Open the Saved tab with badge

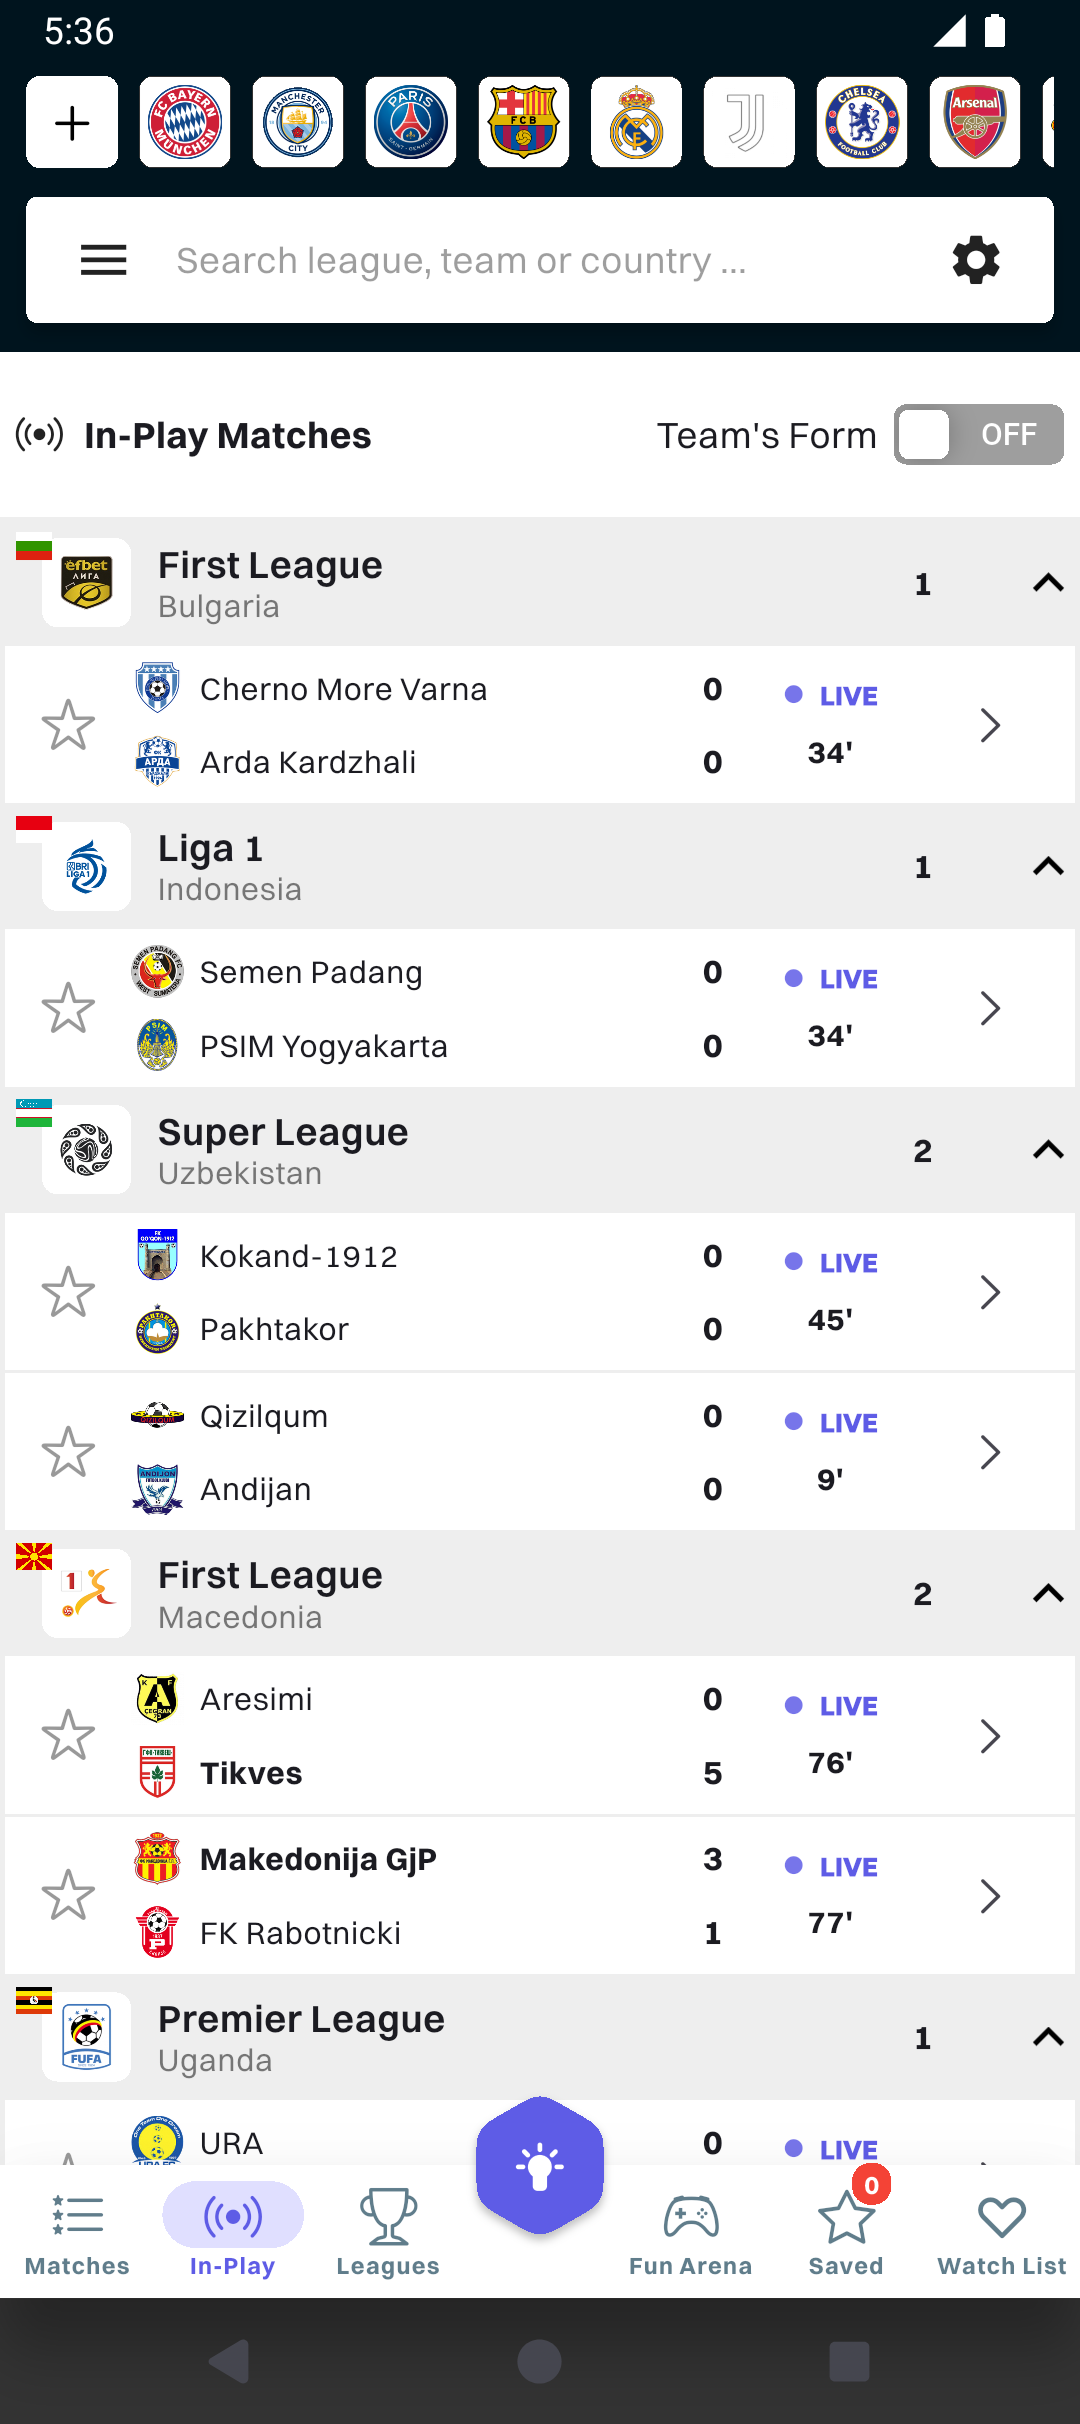click(x=846, y=2232)
